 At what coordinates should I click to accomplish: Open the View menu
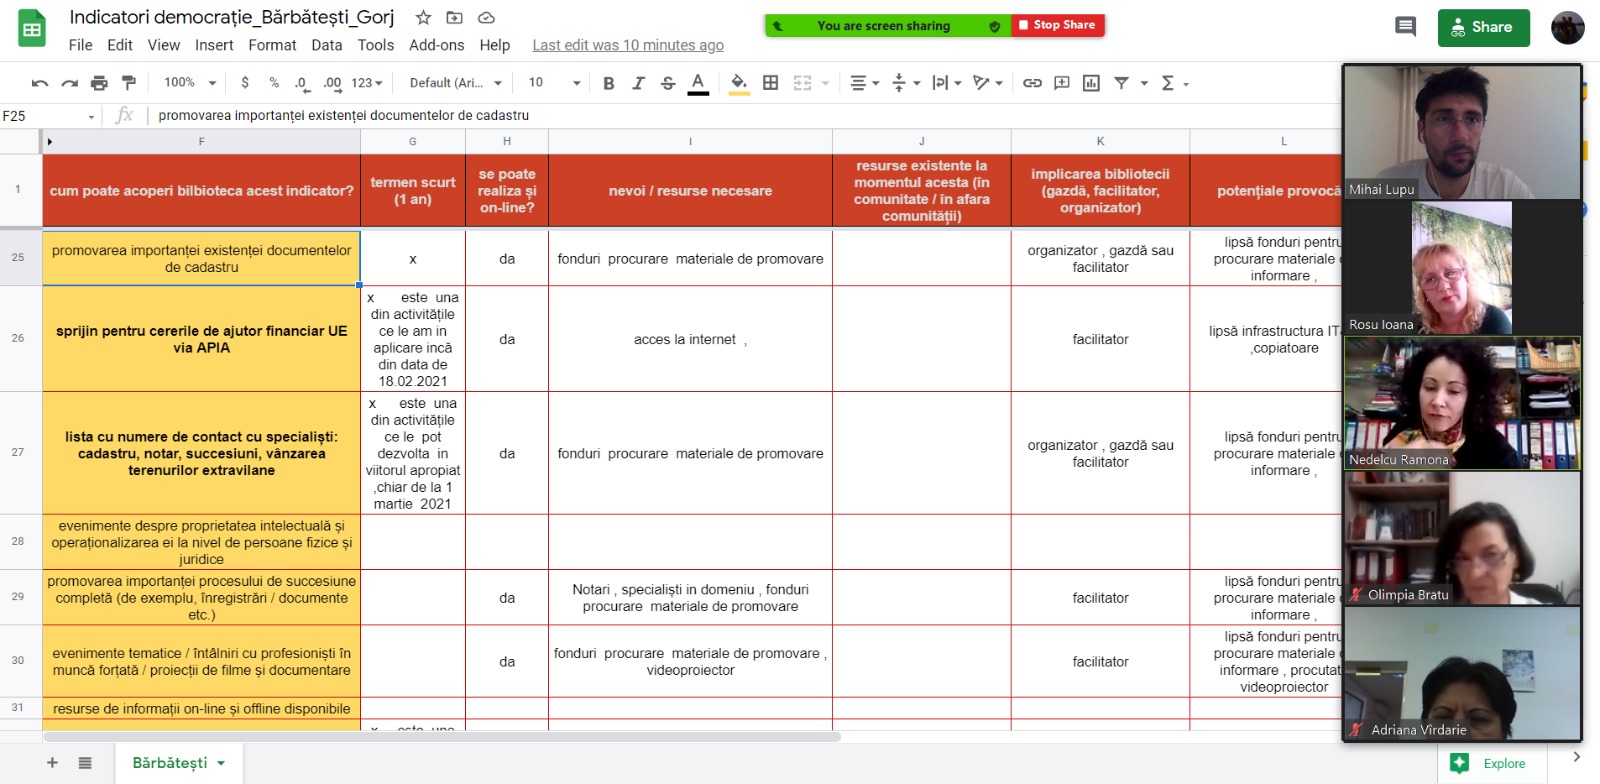(164, 45)
